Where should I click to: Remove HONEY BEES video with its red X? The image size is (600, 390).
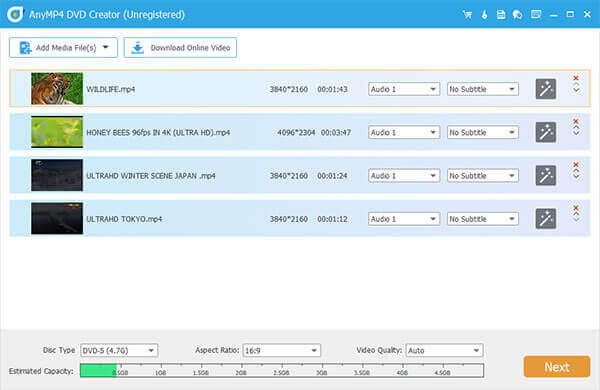point(576,121)
